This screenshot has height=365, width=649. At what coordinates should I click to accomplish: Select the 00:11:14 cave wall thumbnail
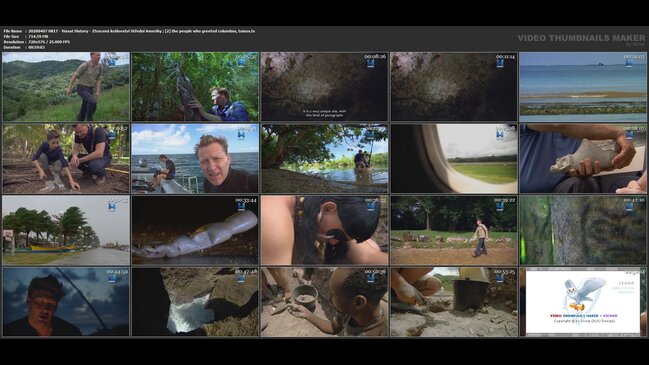coord(454,87)
